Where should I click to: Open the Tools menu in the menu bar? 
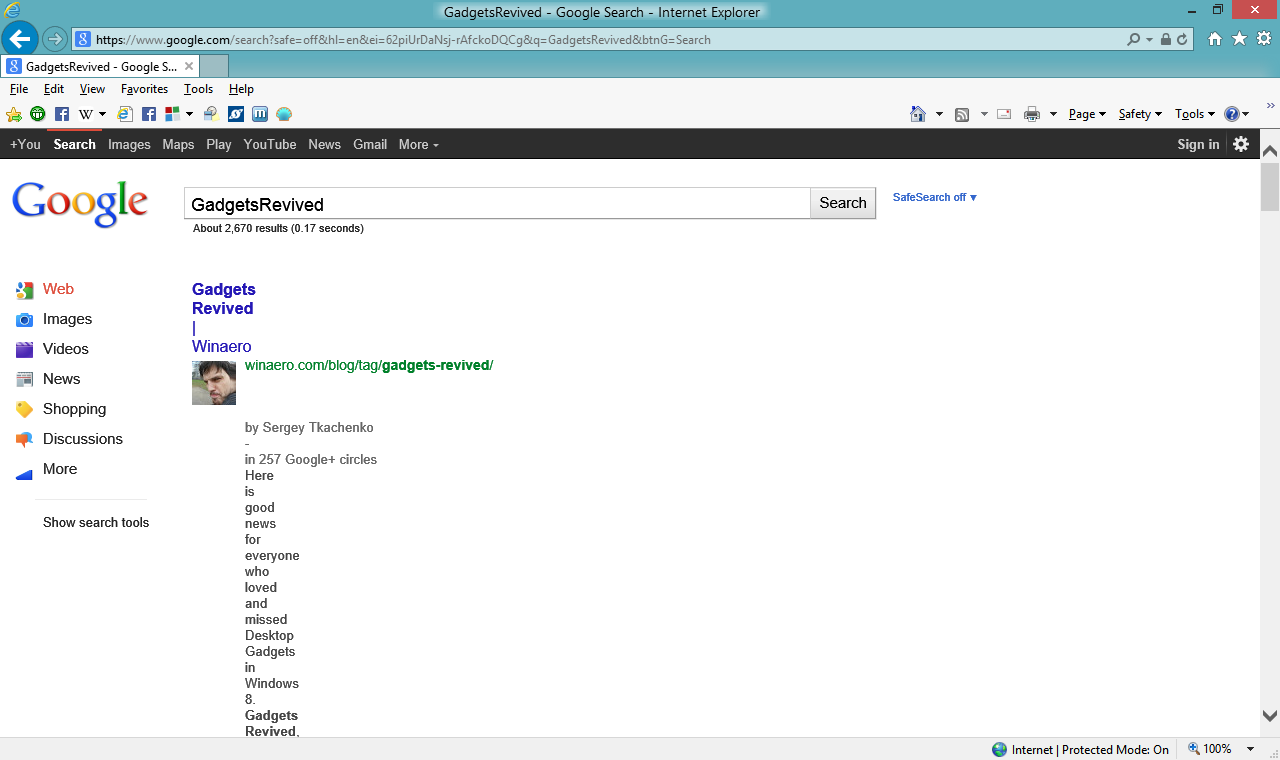(197, 89)
